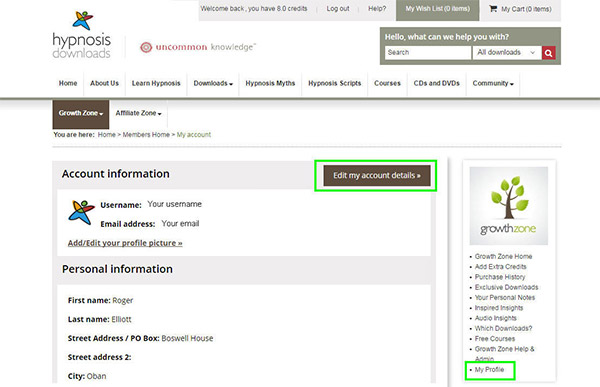Open Hypnosis Myths page

tap(270, 83)
